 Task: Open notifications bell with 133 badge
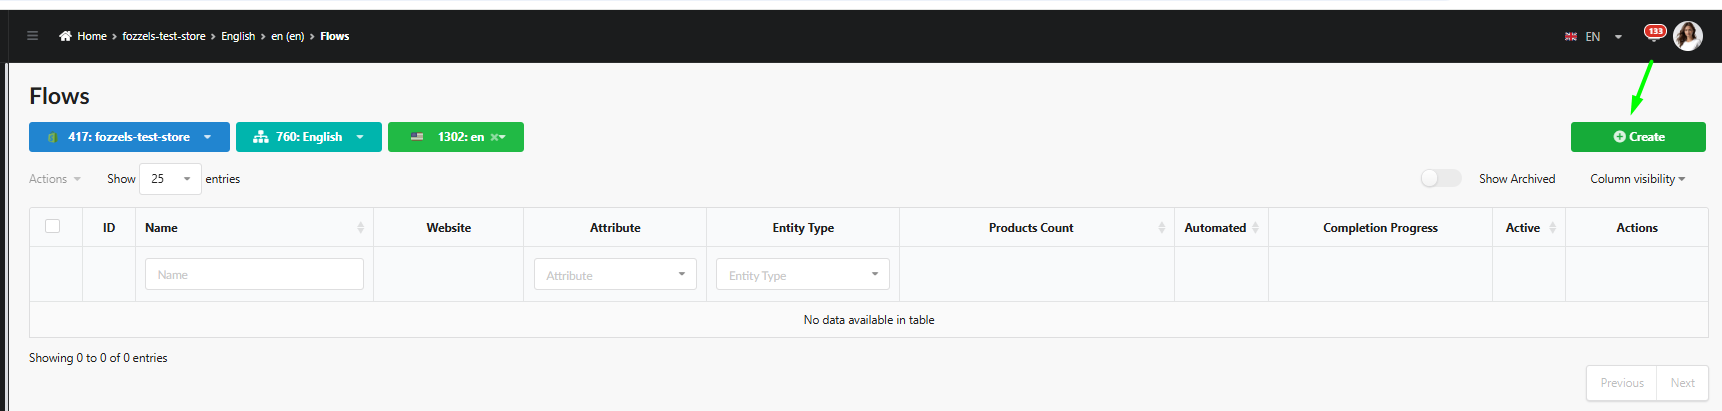1655,33
